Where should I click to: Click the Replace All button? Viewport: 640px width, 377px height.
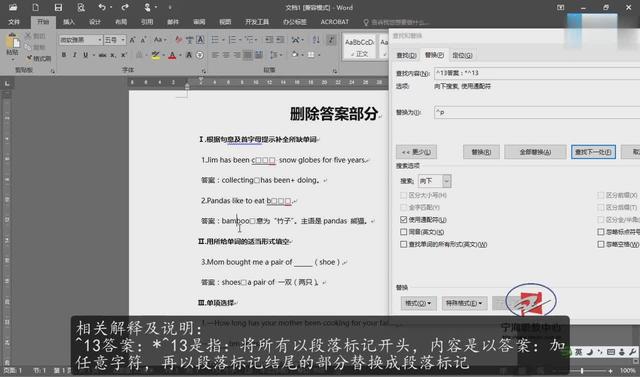535,152
